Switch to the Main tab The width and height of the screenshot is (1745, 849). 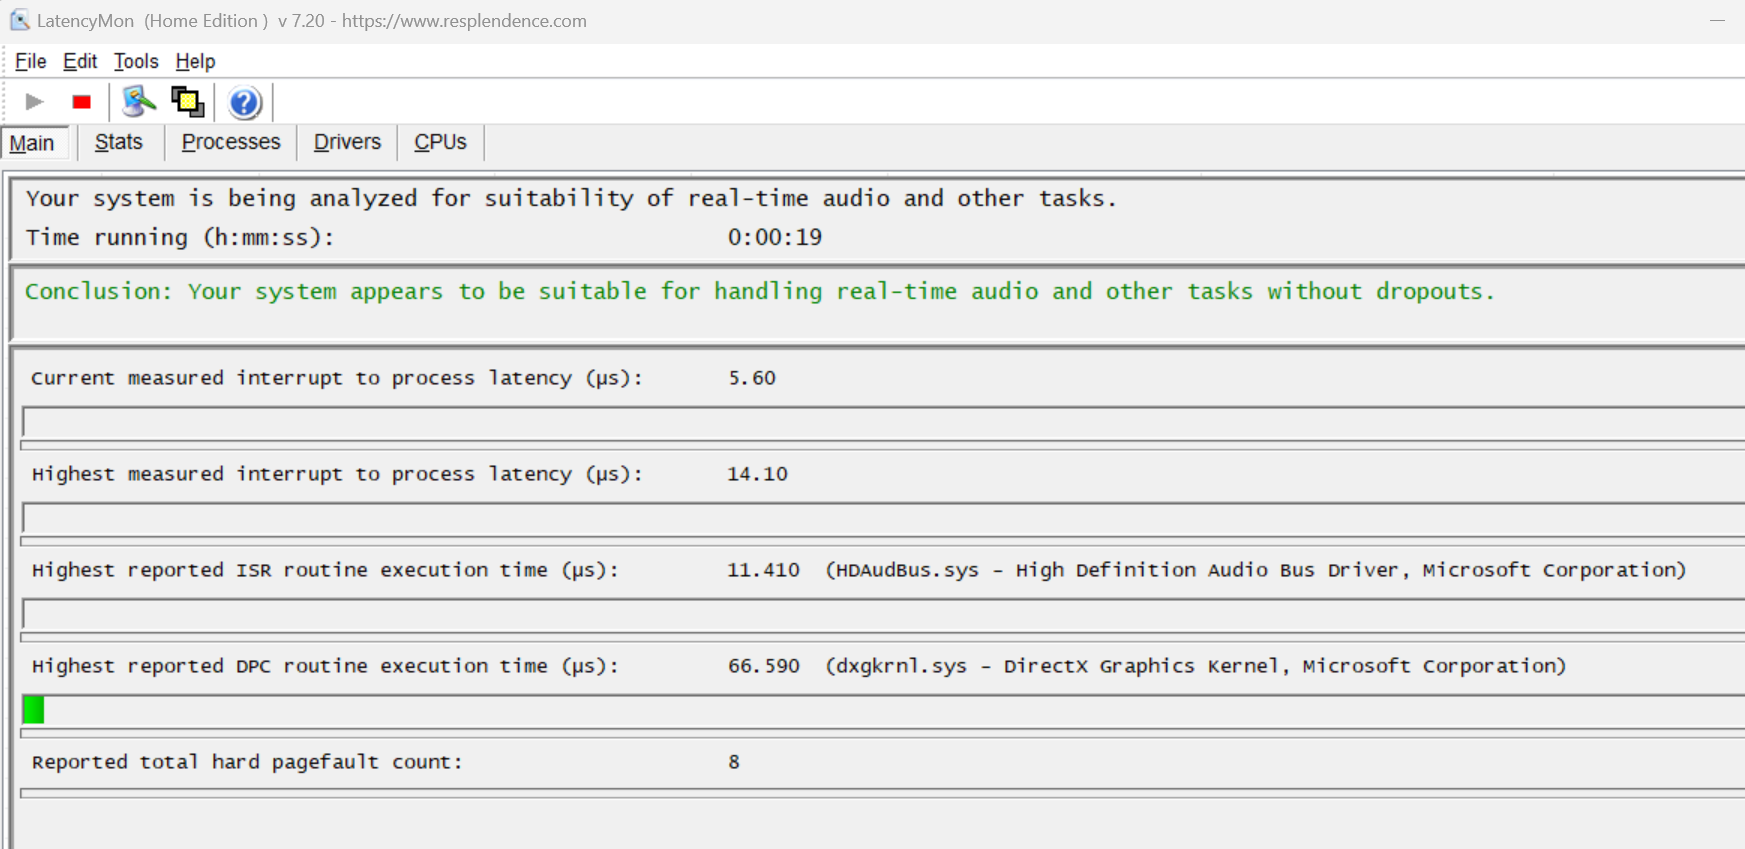click(35, 143)
